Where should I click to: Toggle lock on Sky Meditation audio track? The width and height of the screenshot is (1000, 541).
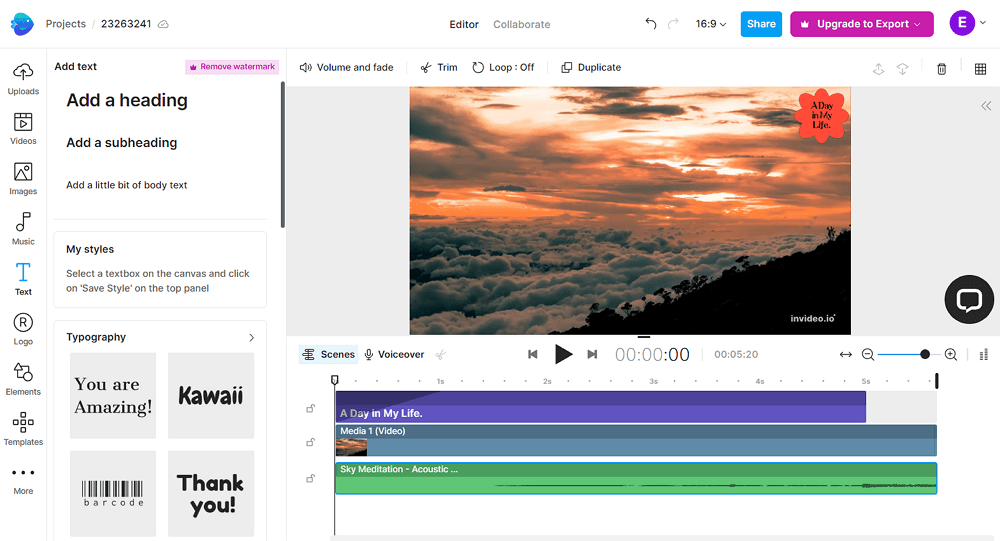(311, 478)
